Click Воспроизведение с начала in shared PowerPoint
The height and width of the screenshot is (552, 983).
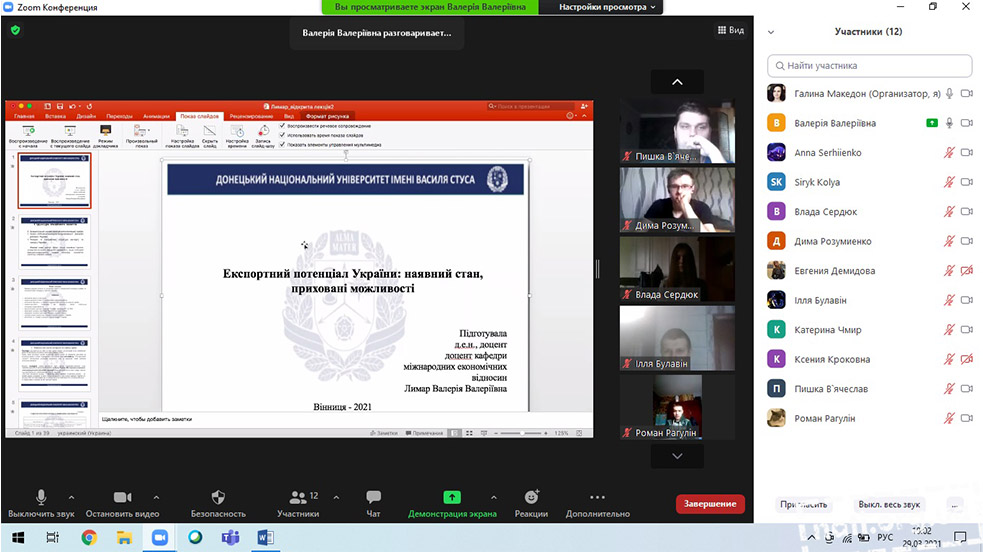[28, 135]
